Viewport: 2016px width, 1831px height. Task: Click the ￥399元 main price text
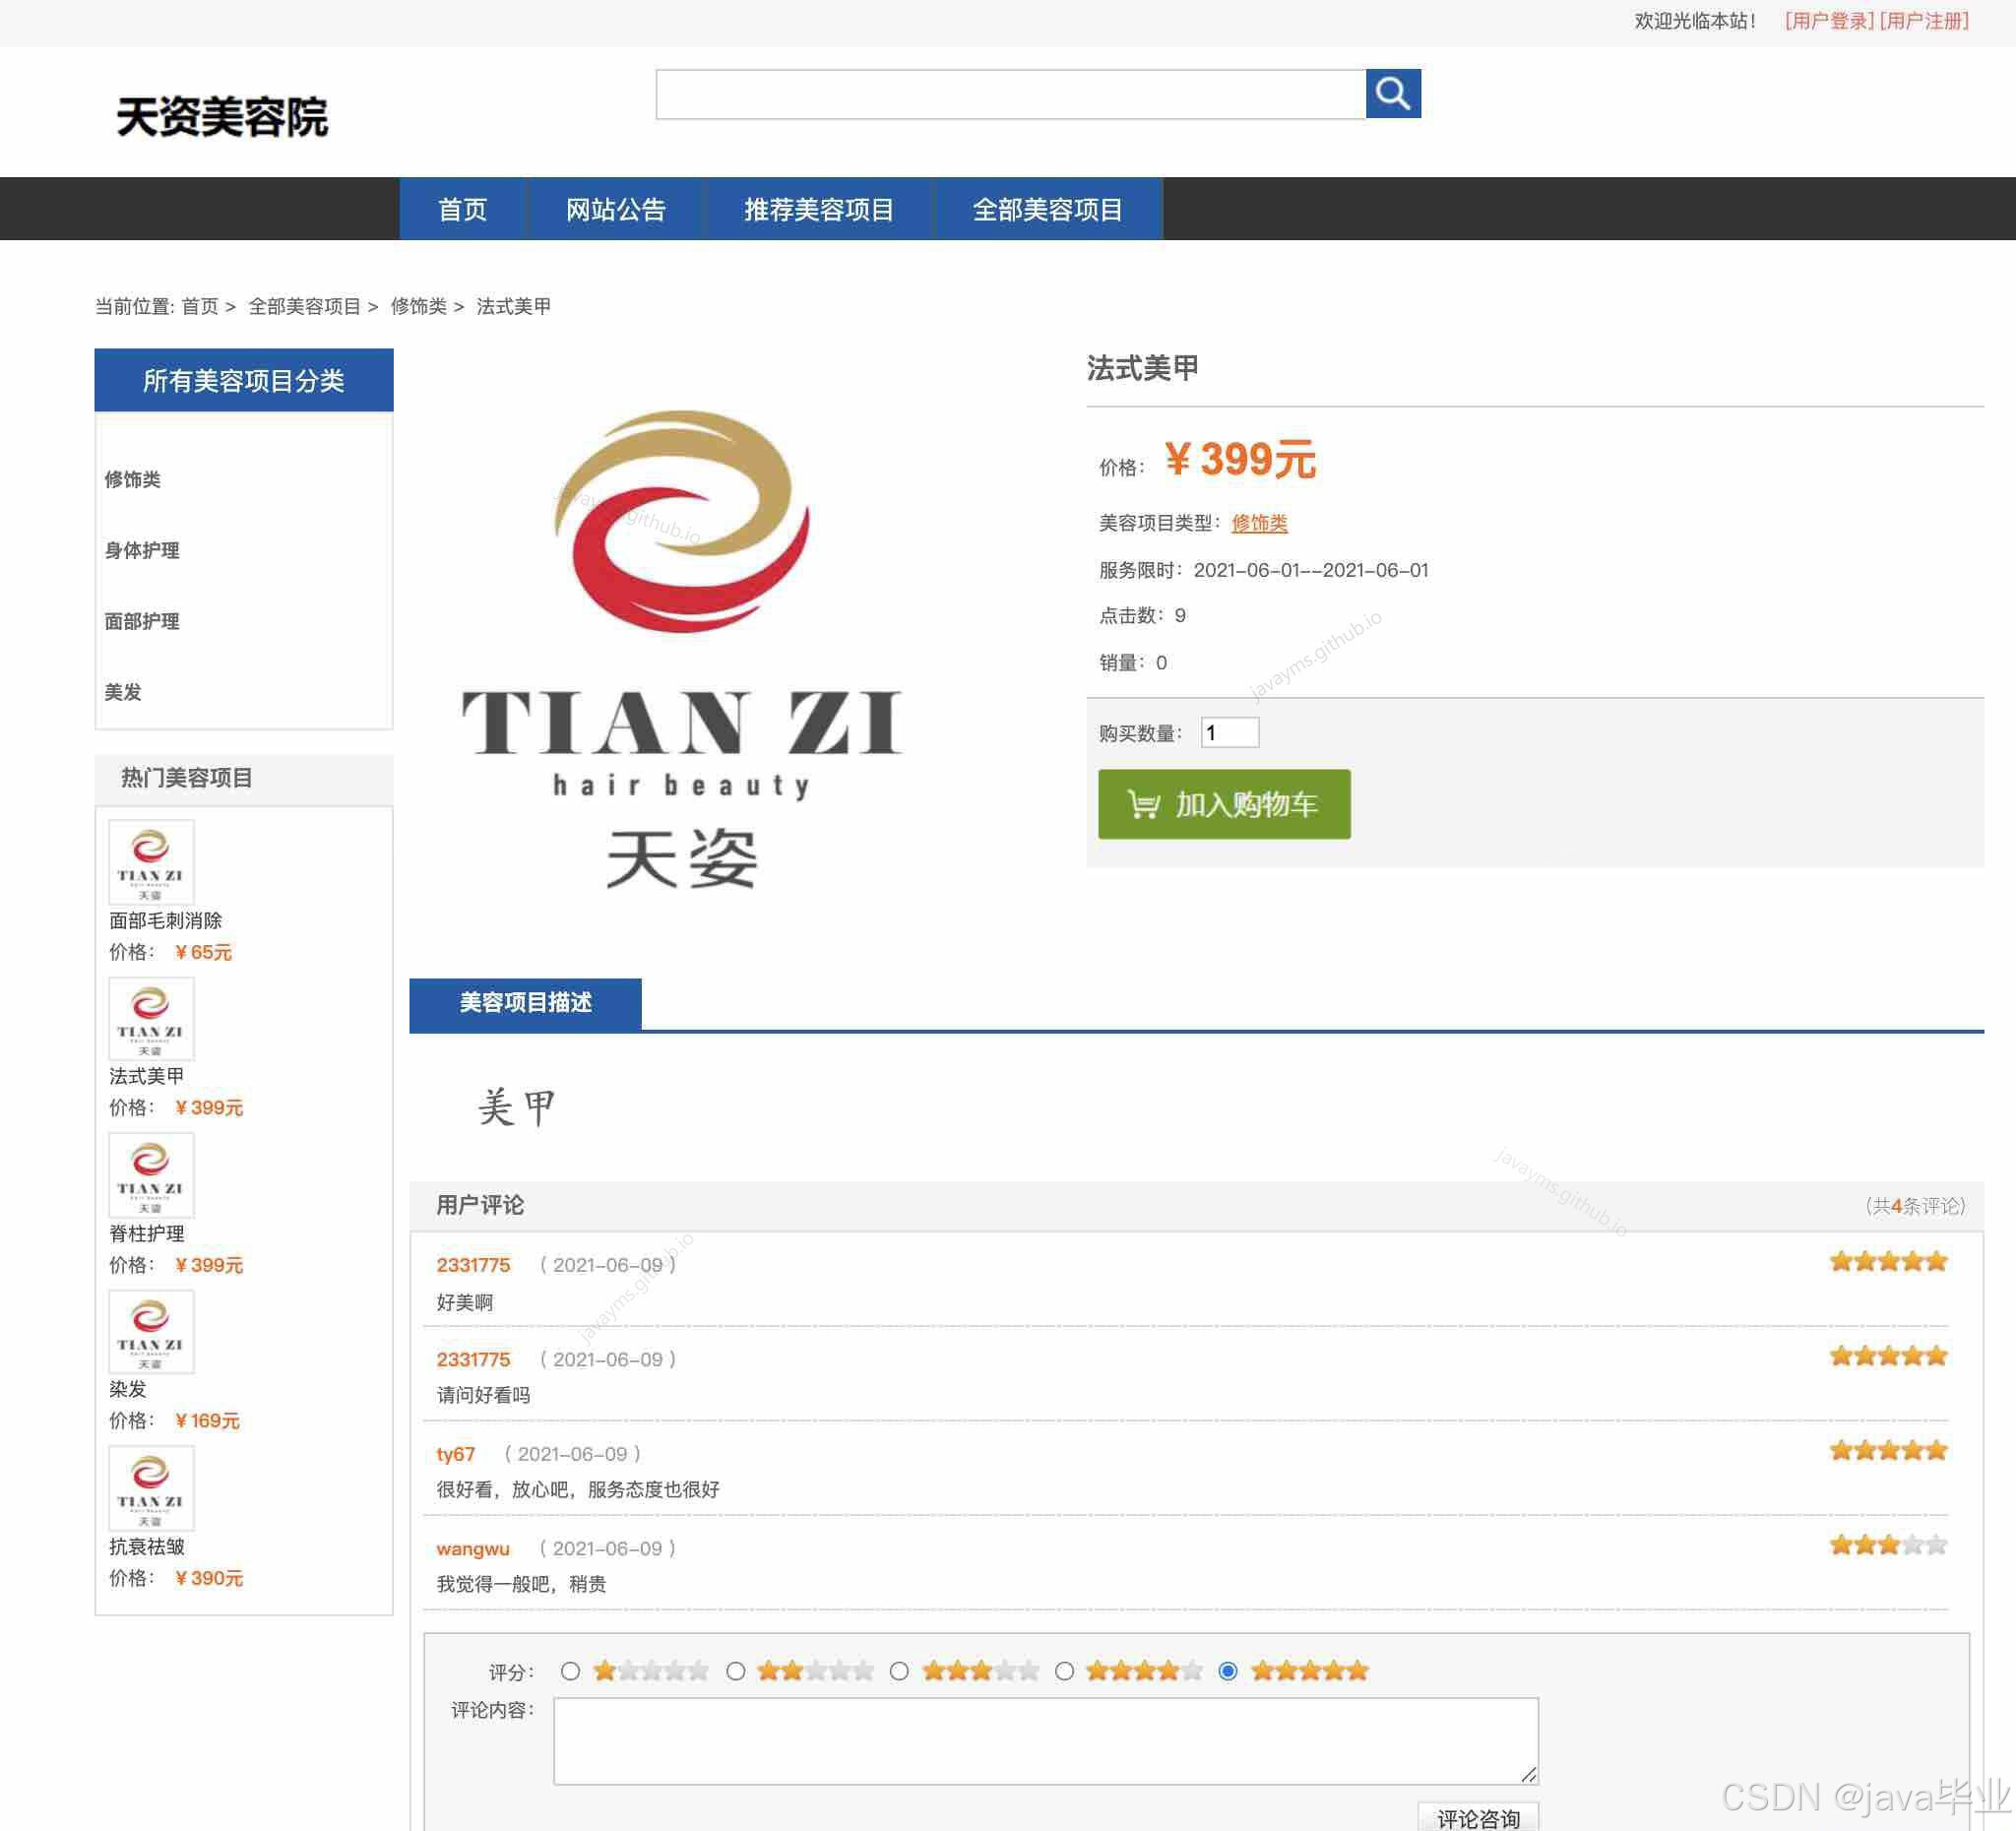click(1240, 460)
